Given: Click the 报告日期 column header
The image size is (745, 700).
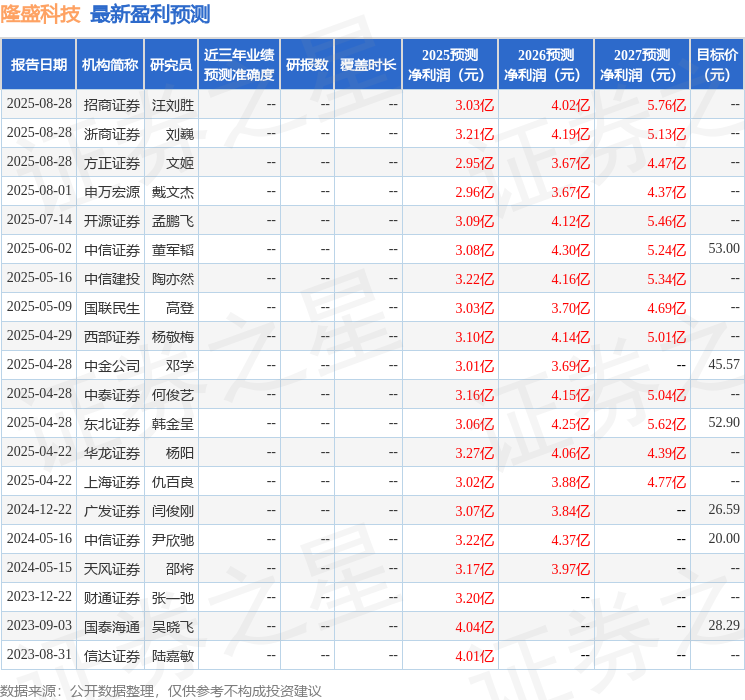Looking at the screenshot, I should [38, 65].
